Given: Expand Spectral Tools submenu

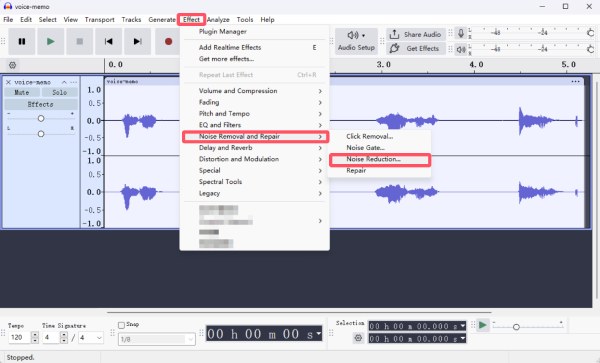Looking at the screenshot, I should point(254,182).
